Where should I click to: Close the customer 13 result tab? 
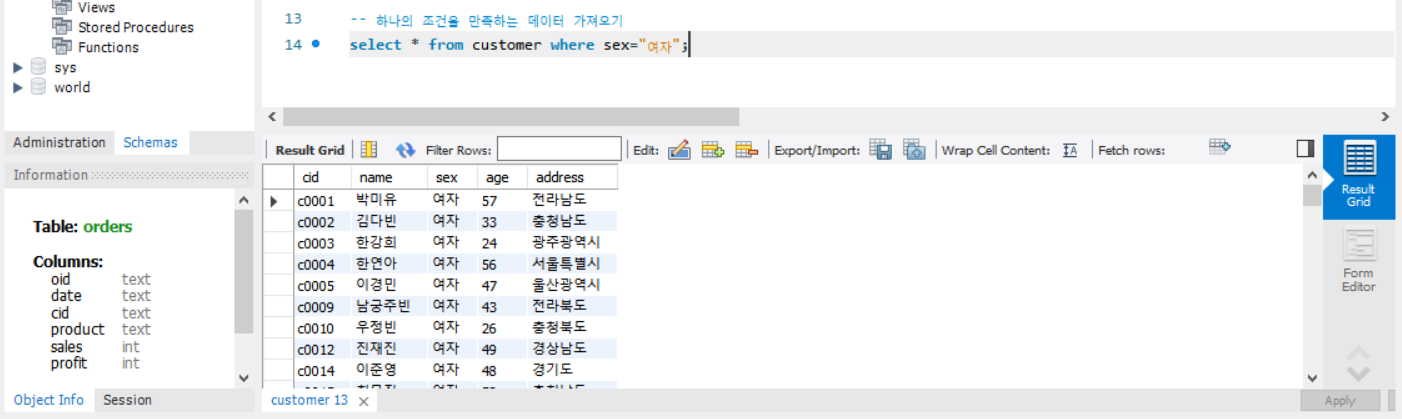364,401
